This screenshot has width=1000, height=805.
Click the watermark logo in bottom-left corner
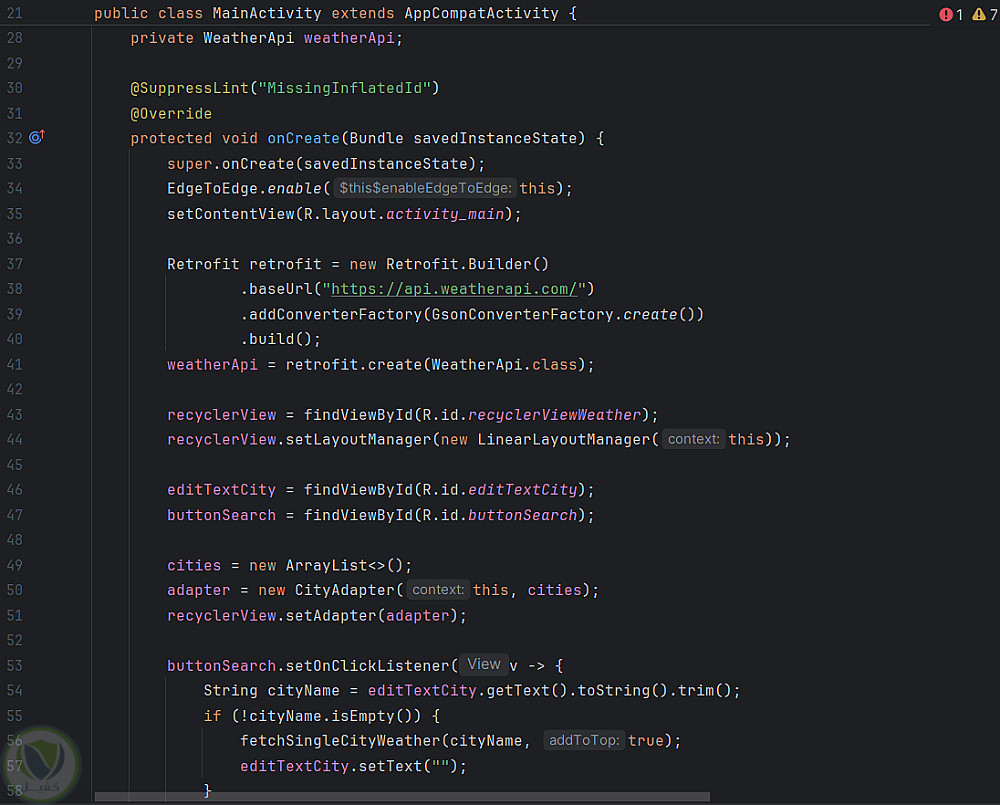click(41, 763)
